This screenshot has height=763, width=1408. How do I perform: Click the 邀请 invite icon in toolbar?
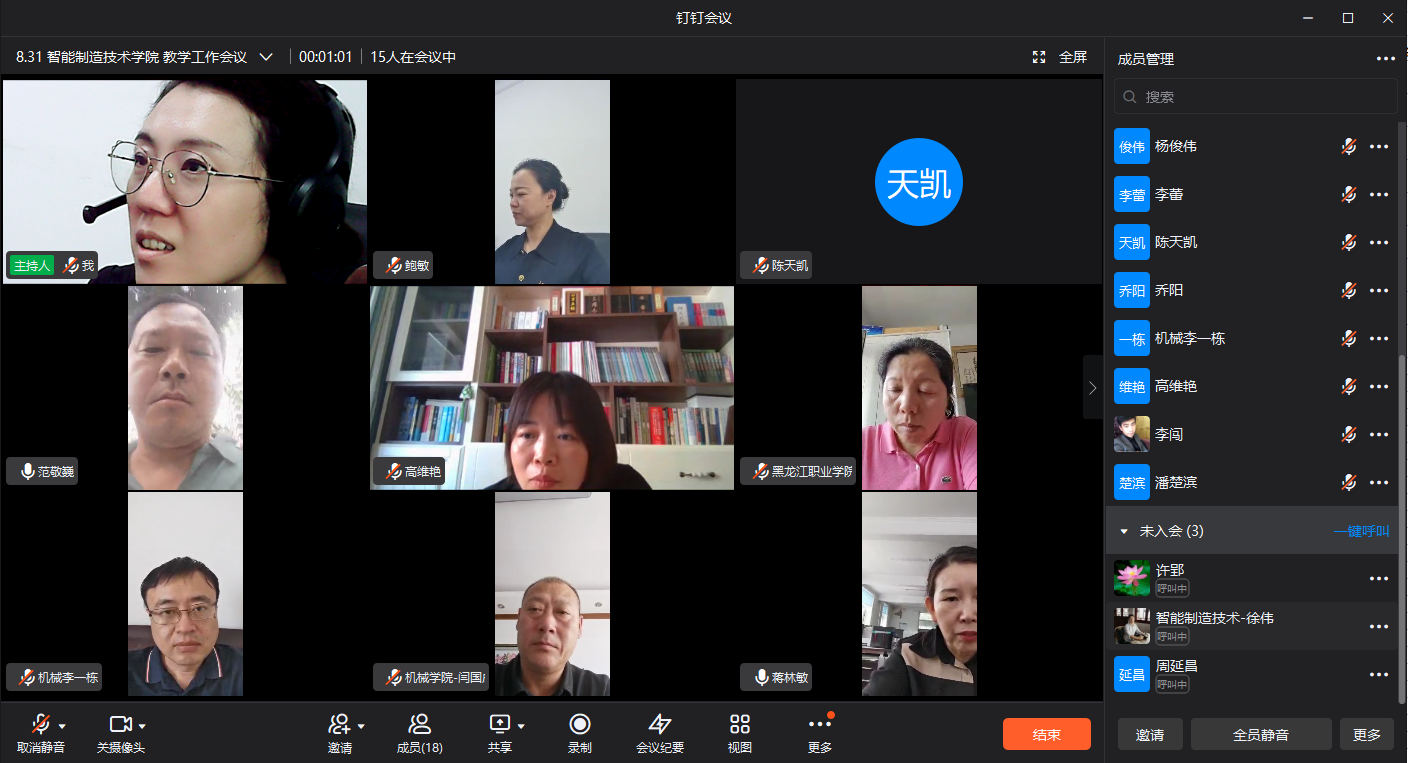pos(339,725)
